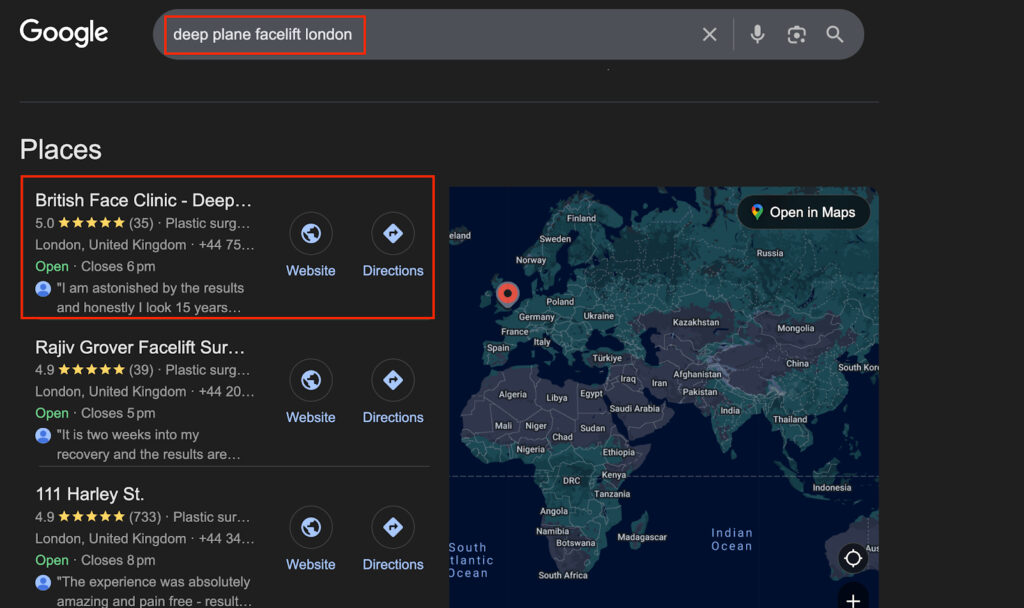Clear the search query with X
The height and width of the screenshot is (608, 1024).
pos(709,35)
